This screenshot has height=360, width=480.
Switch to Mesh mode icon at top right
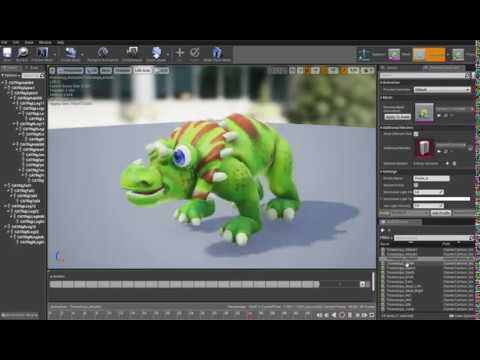(x=394, y=54)
